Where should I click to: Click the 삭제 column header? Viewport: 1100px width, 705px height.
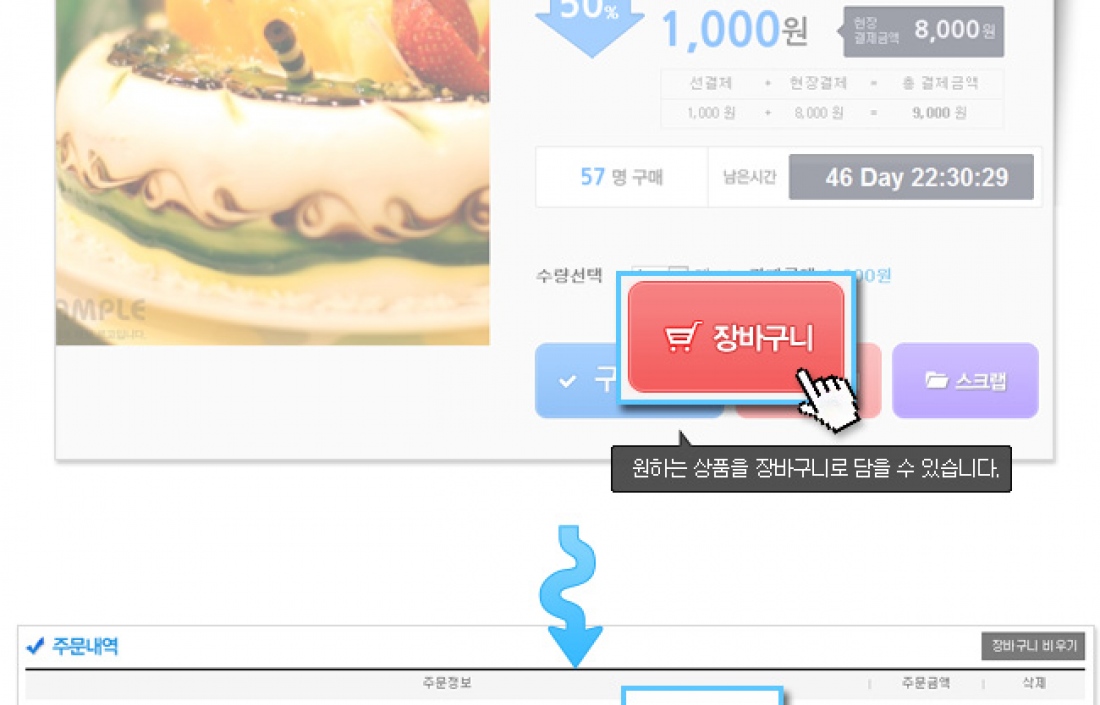pos(1034,683)
